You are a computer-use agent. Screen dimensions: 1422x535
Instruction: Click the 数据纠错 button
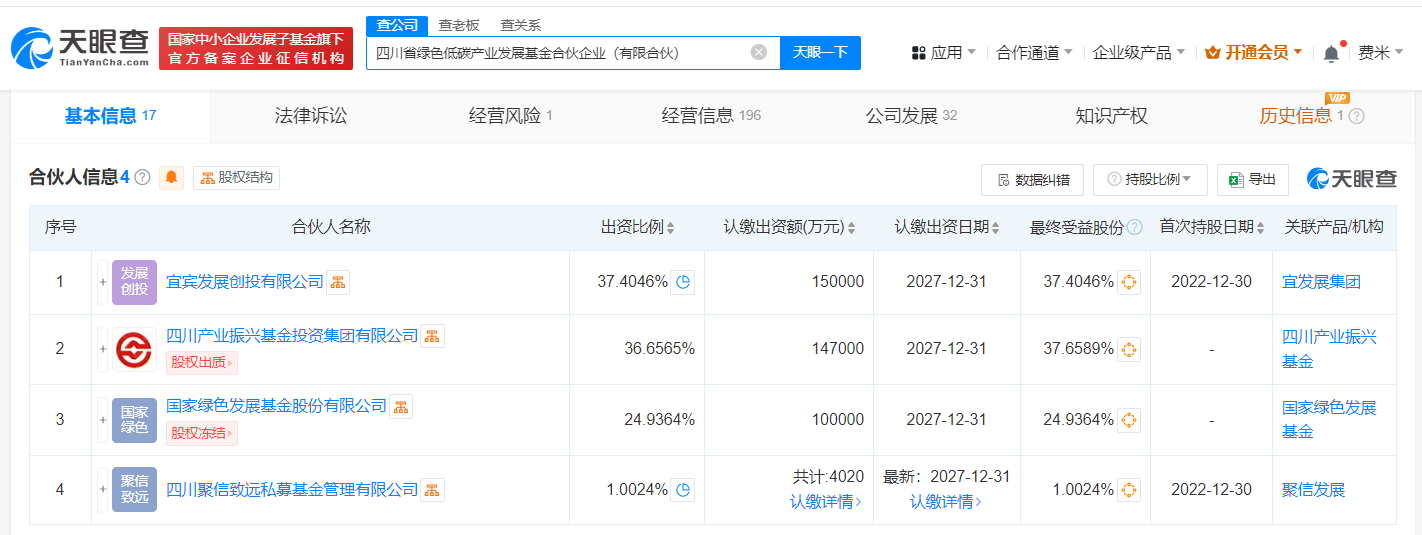pyautogui.click(x=1033, y=180)
